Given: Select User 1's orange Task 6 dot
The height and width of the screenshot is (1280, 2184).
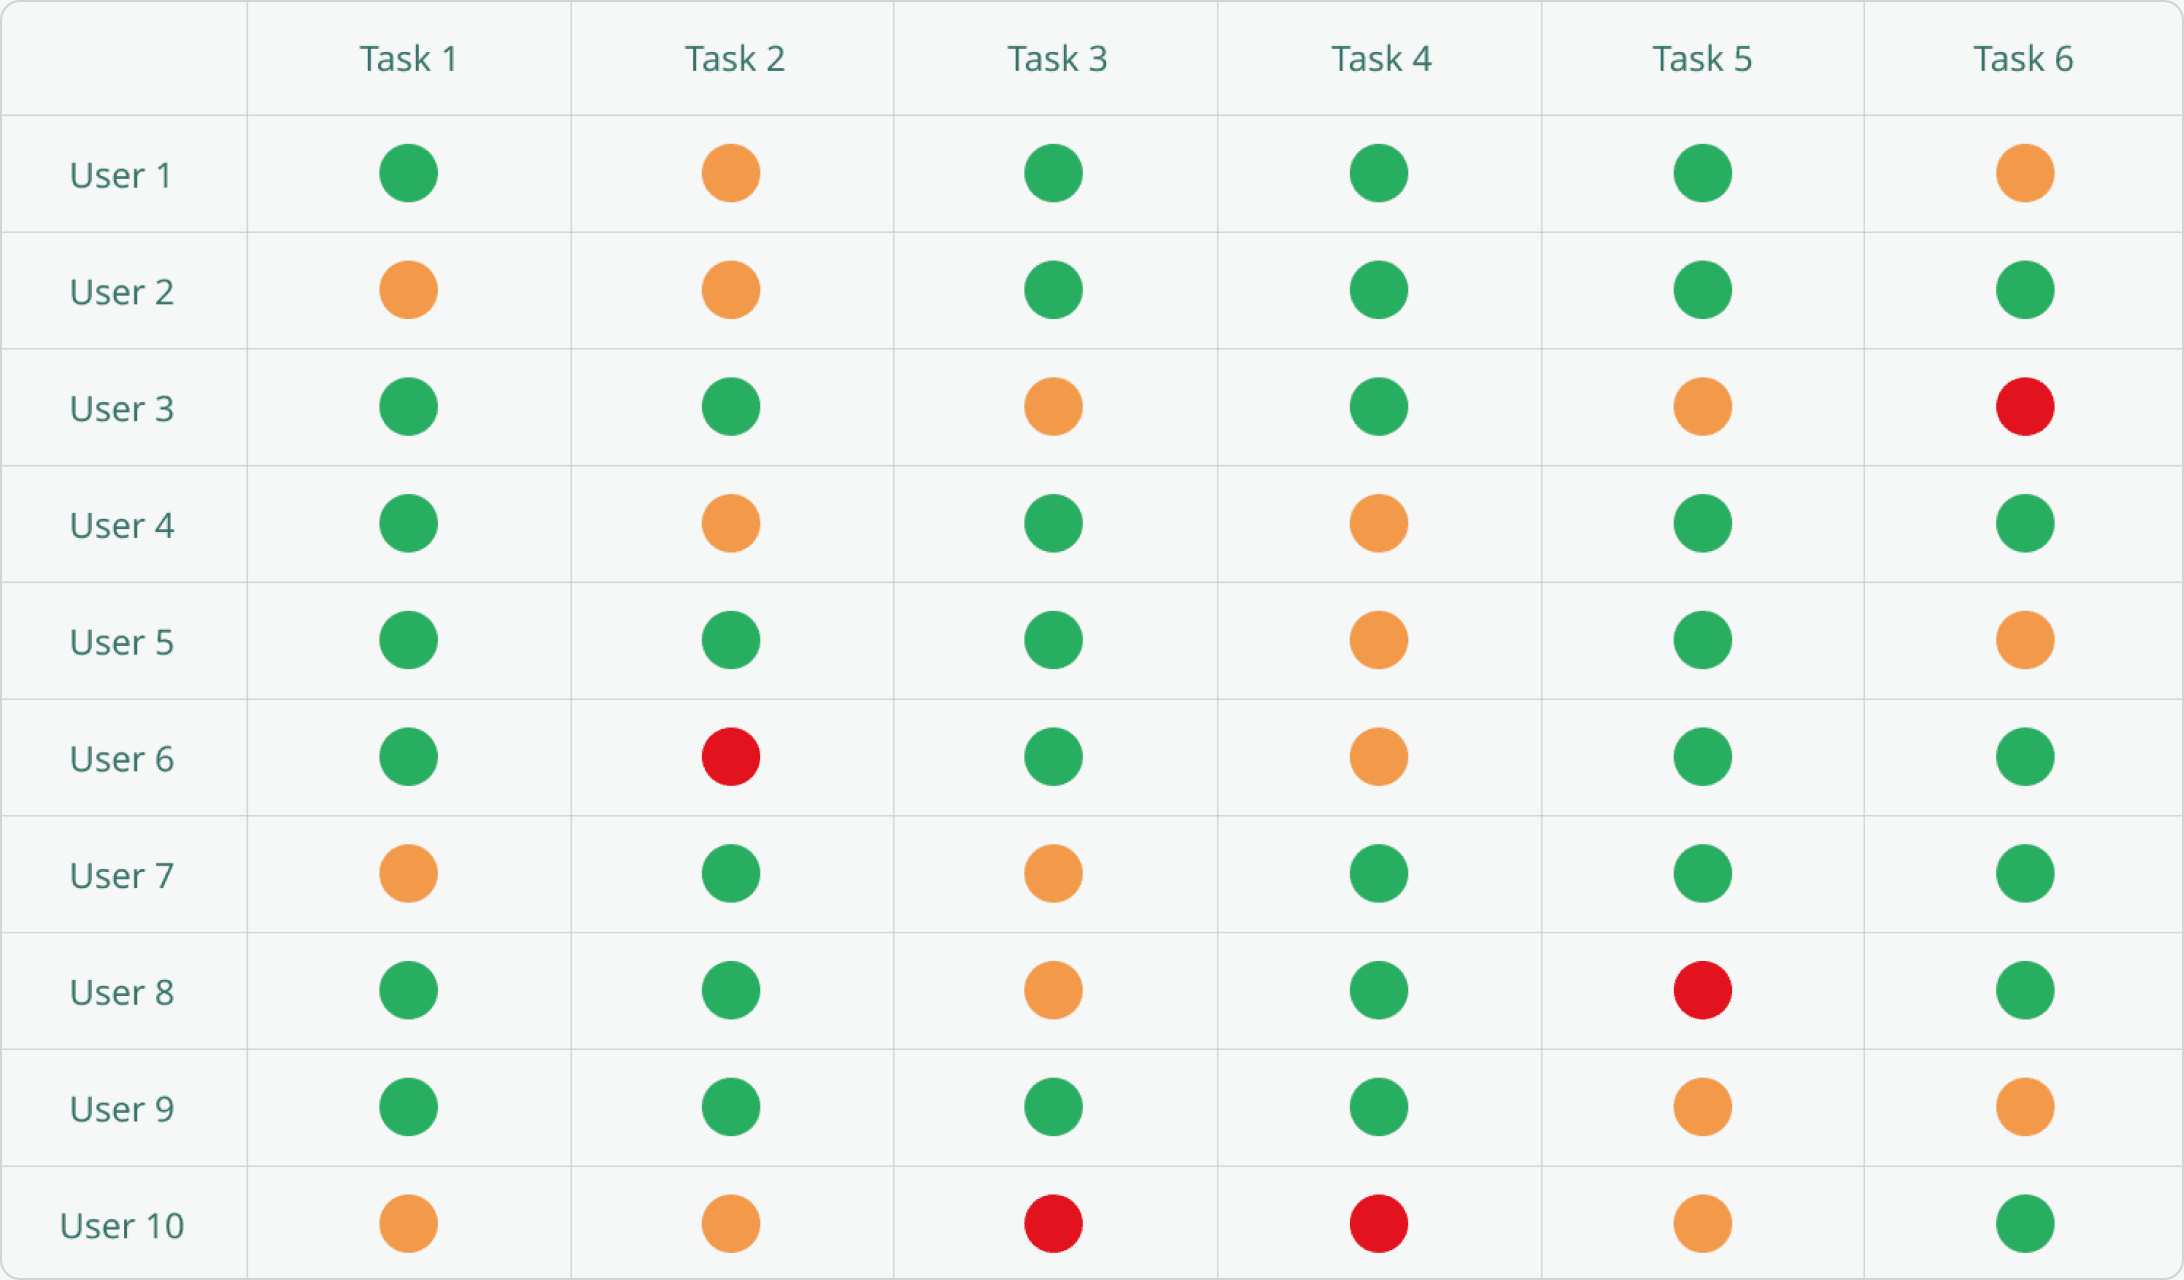Looking at the screenshot, I should point(2025,173).
